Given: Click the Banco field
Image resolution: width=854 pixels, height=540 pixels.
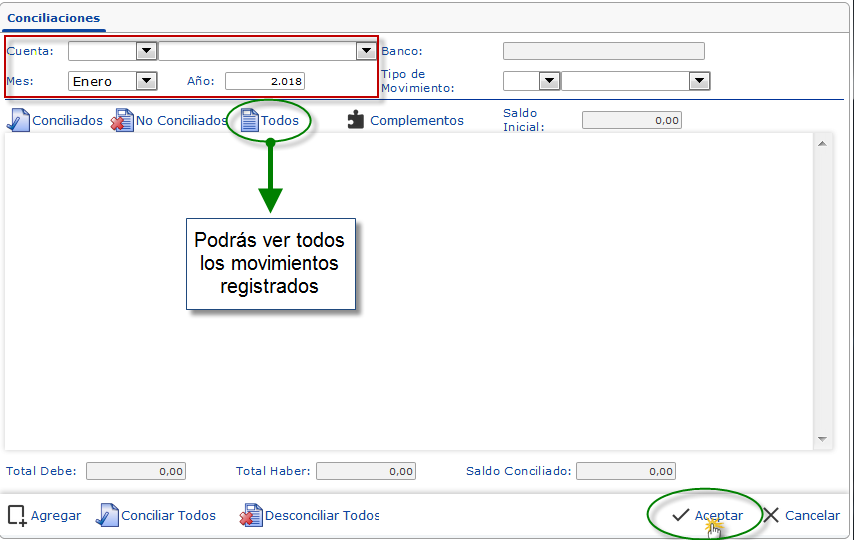Looking at the screenshot, I should [x=603, y=51].
